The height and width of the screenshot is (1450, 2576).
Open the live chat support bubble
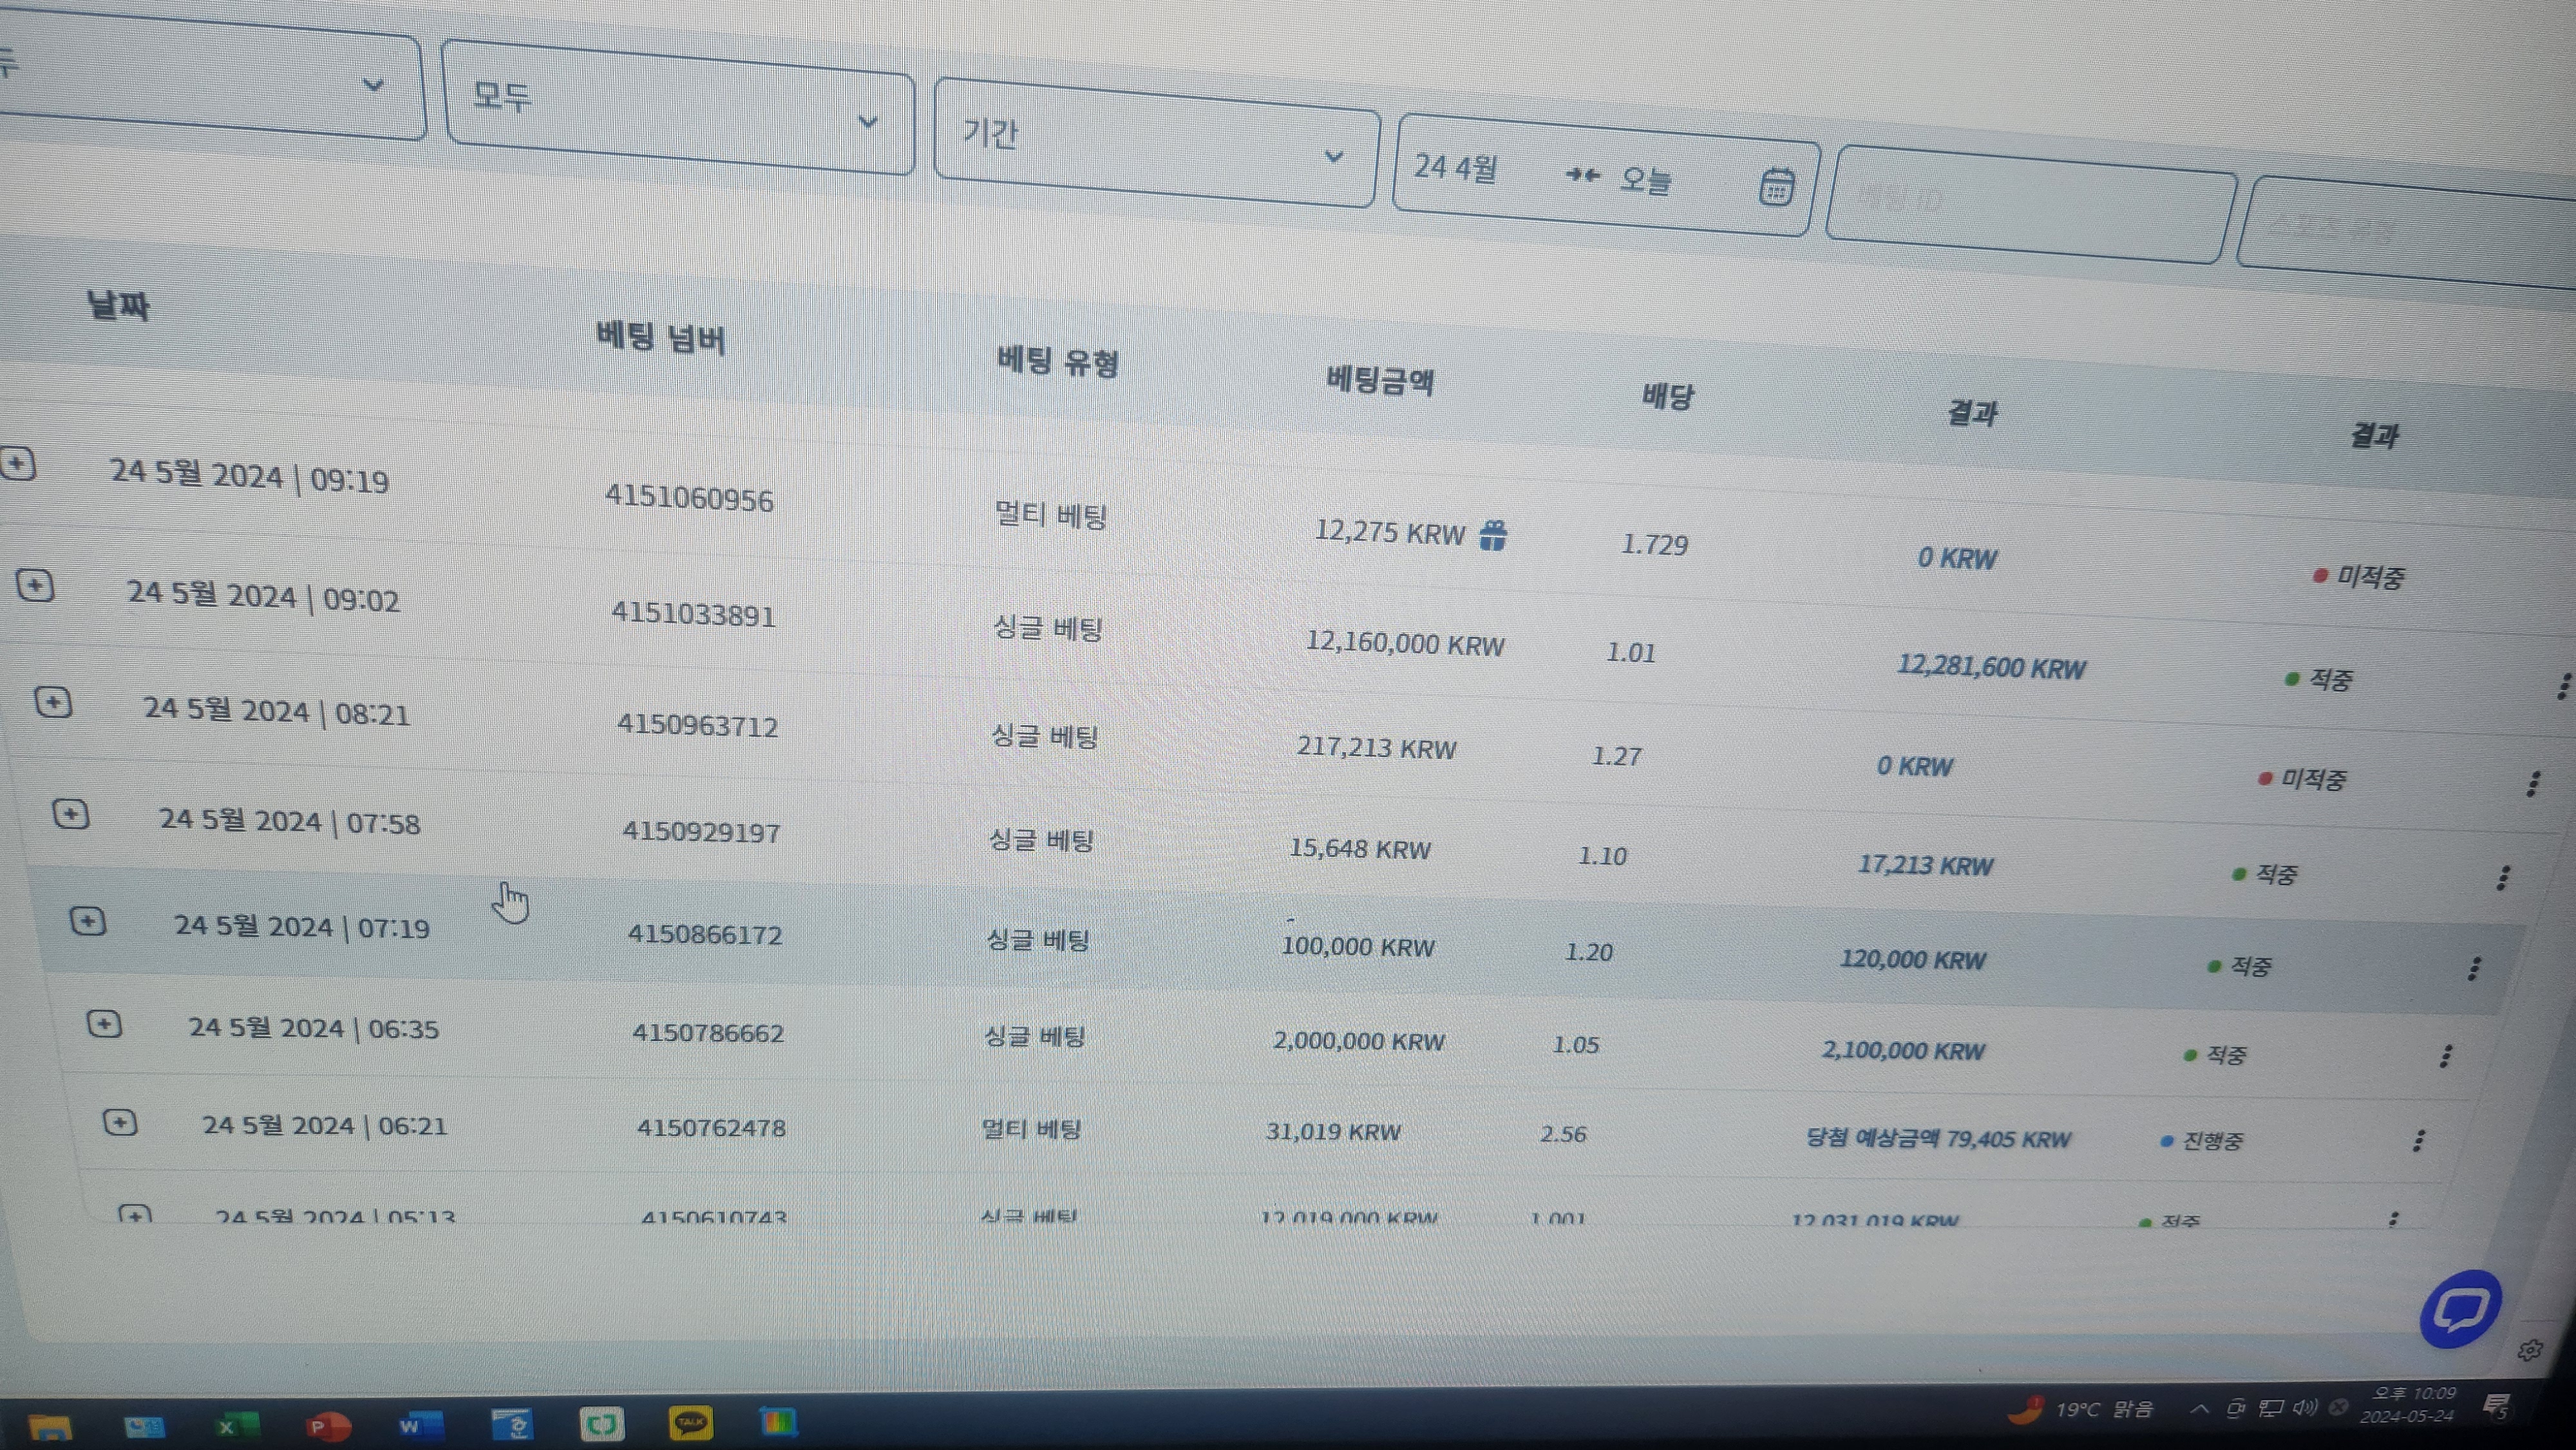pyautogui.click(x=2460, y=1309)
